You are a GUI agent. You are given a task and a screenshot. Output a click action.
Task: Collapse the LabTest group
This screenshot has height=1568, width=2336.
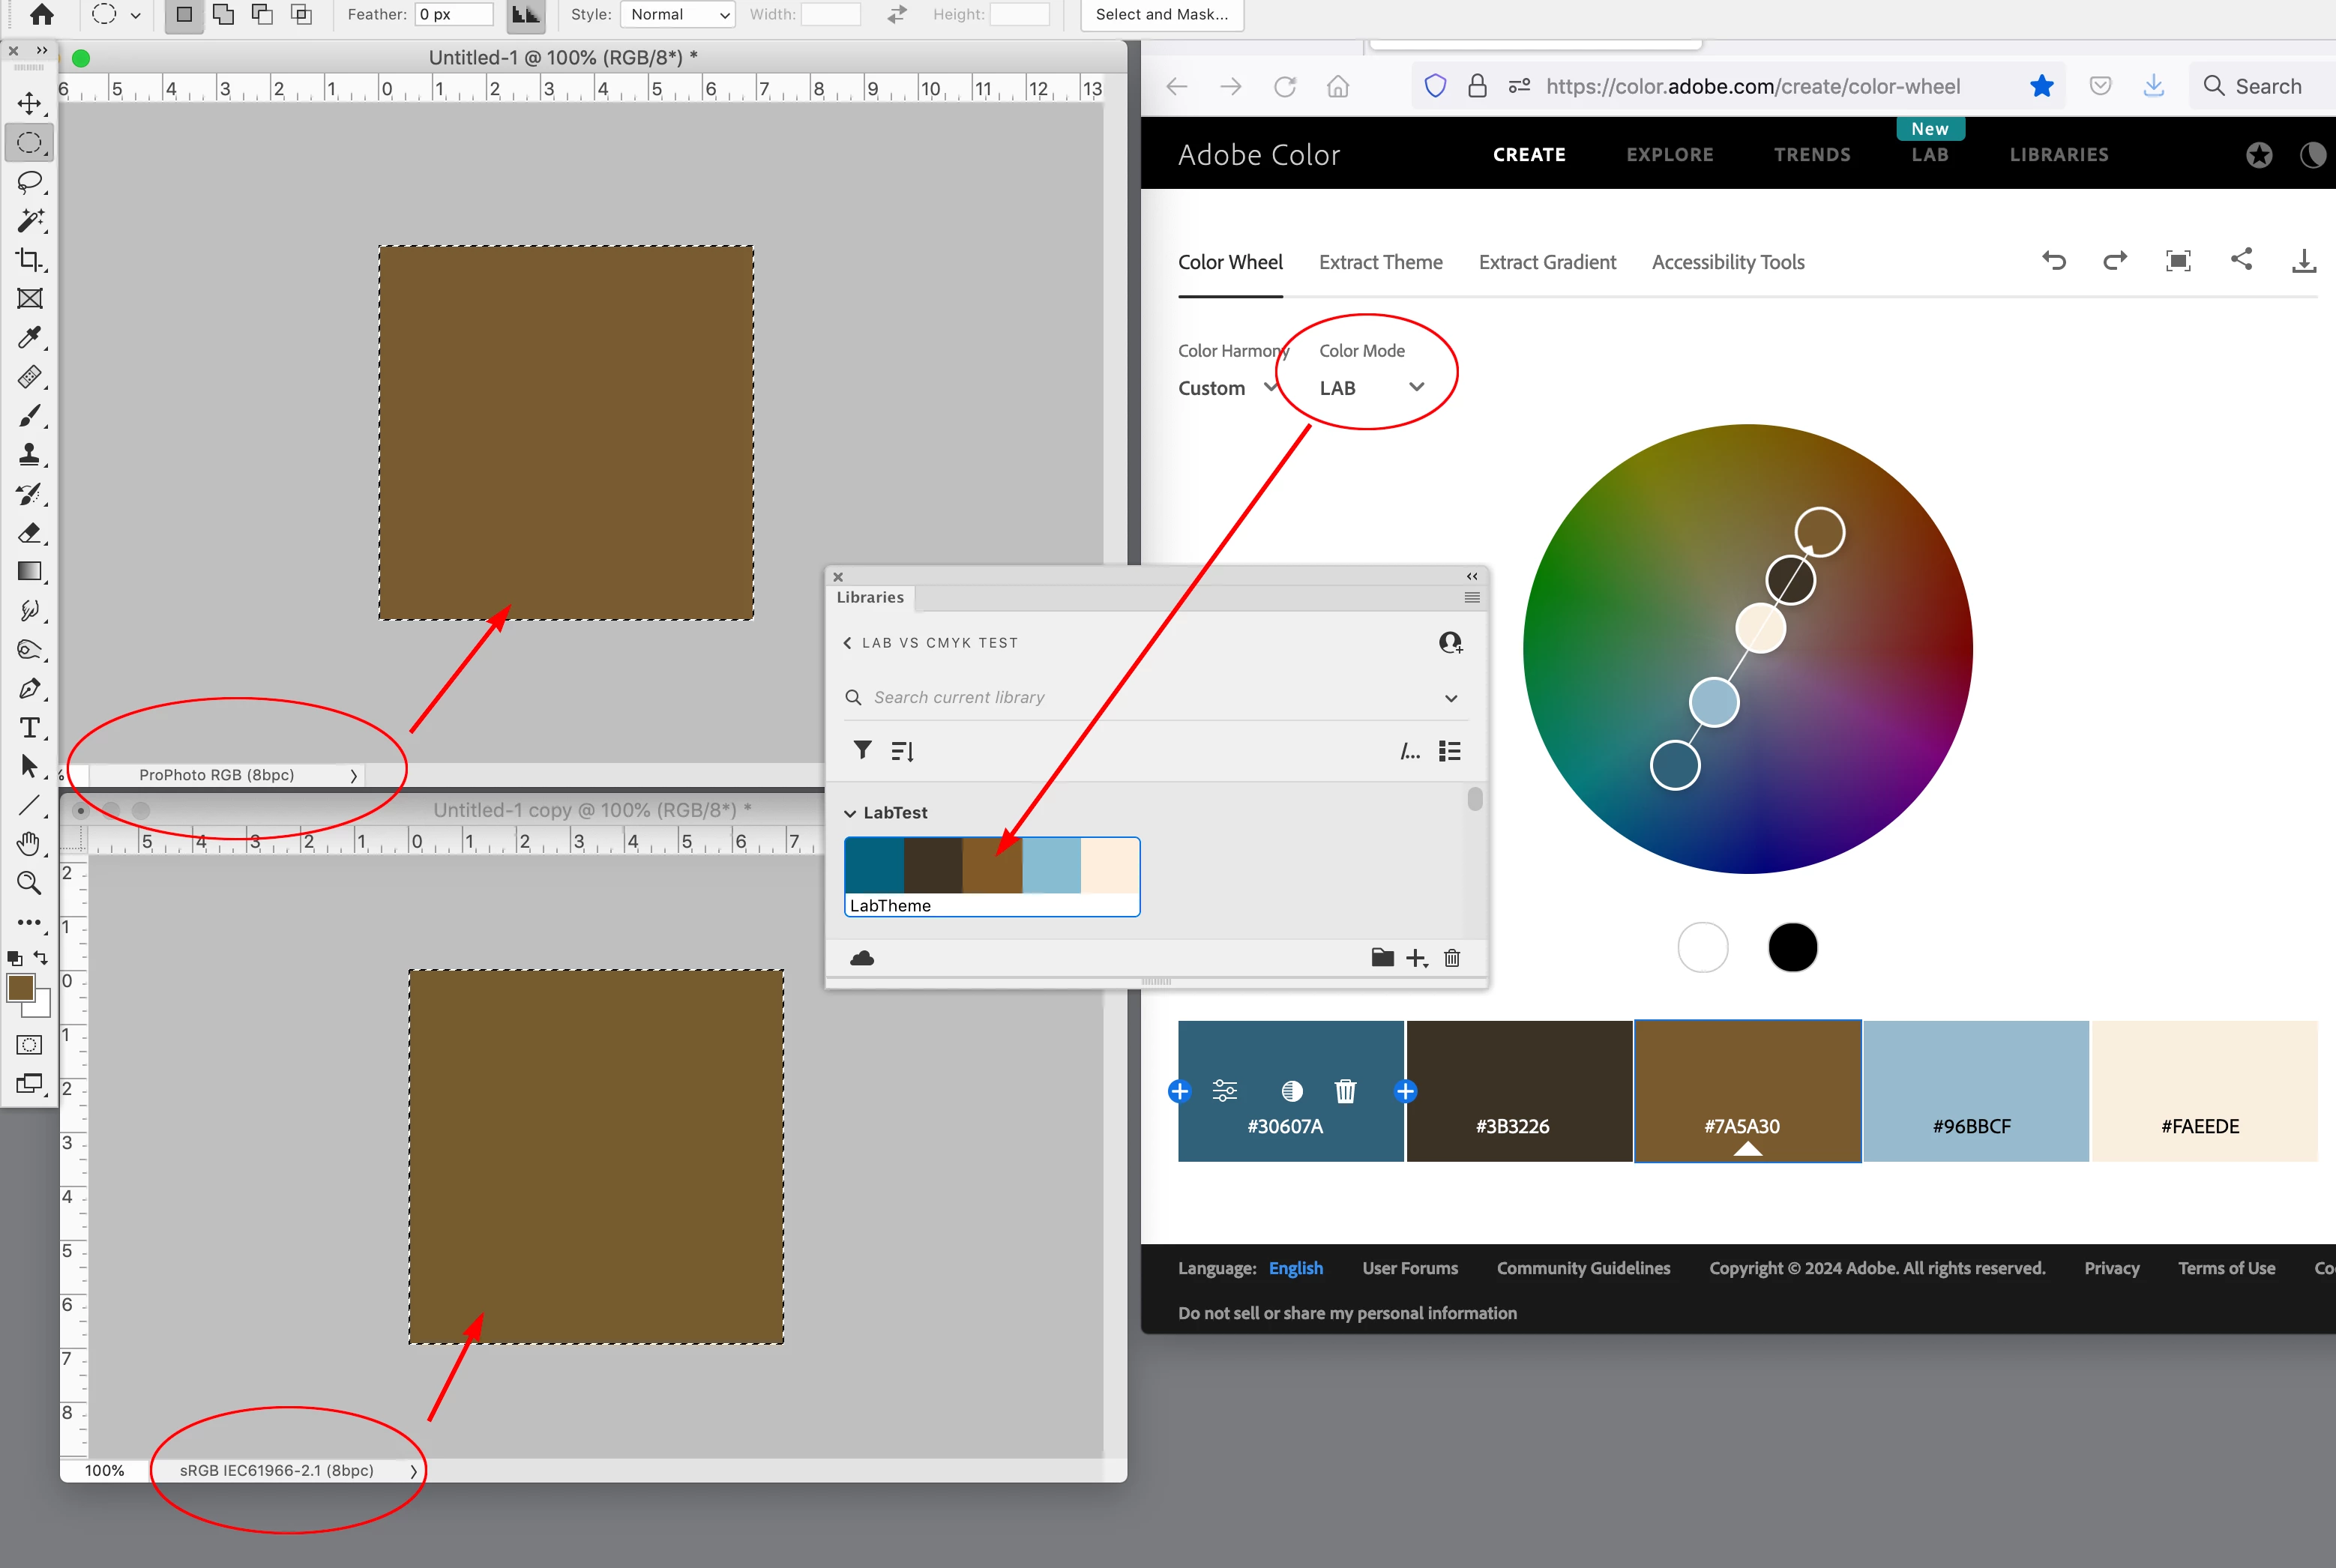point(850,813)
